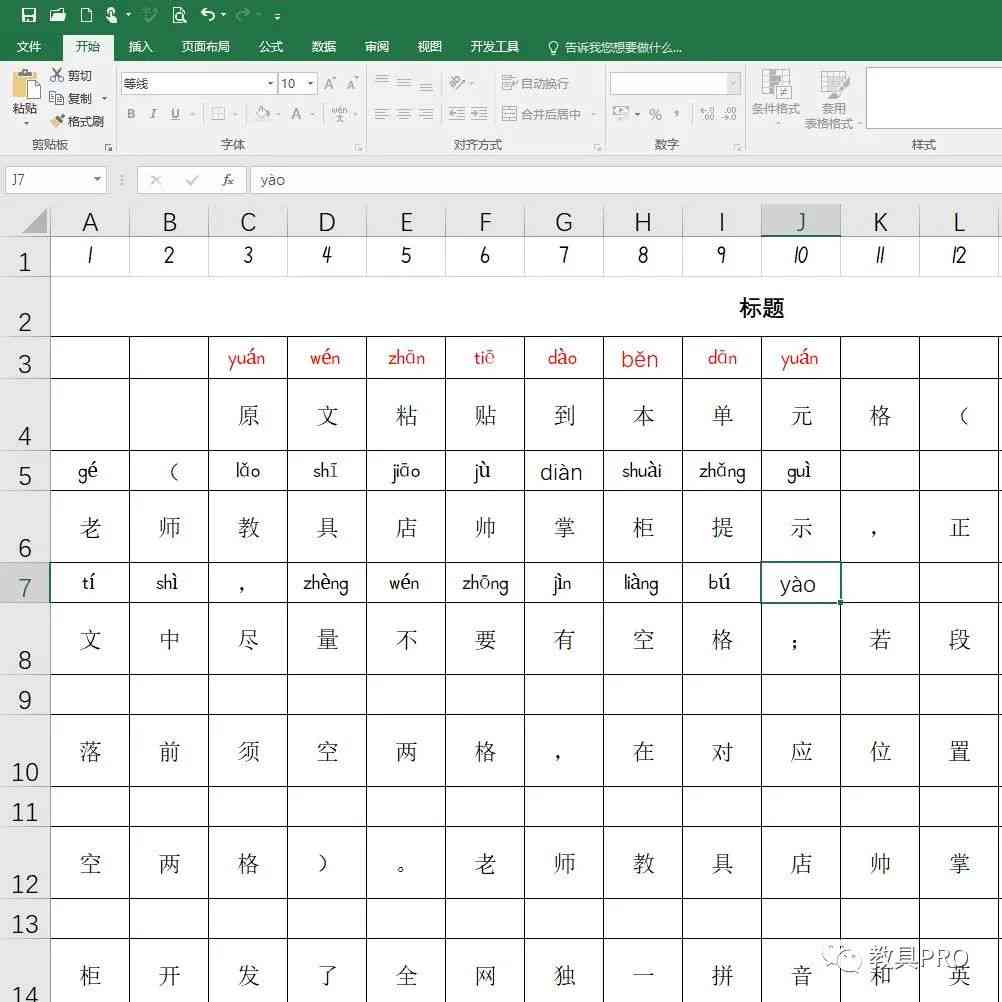Expand the 粘贴 paste options arrow
The width and height of the screenshot is (1002, 1002).
pyautogui.click(x=26, y=123)
